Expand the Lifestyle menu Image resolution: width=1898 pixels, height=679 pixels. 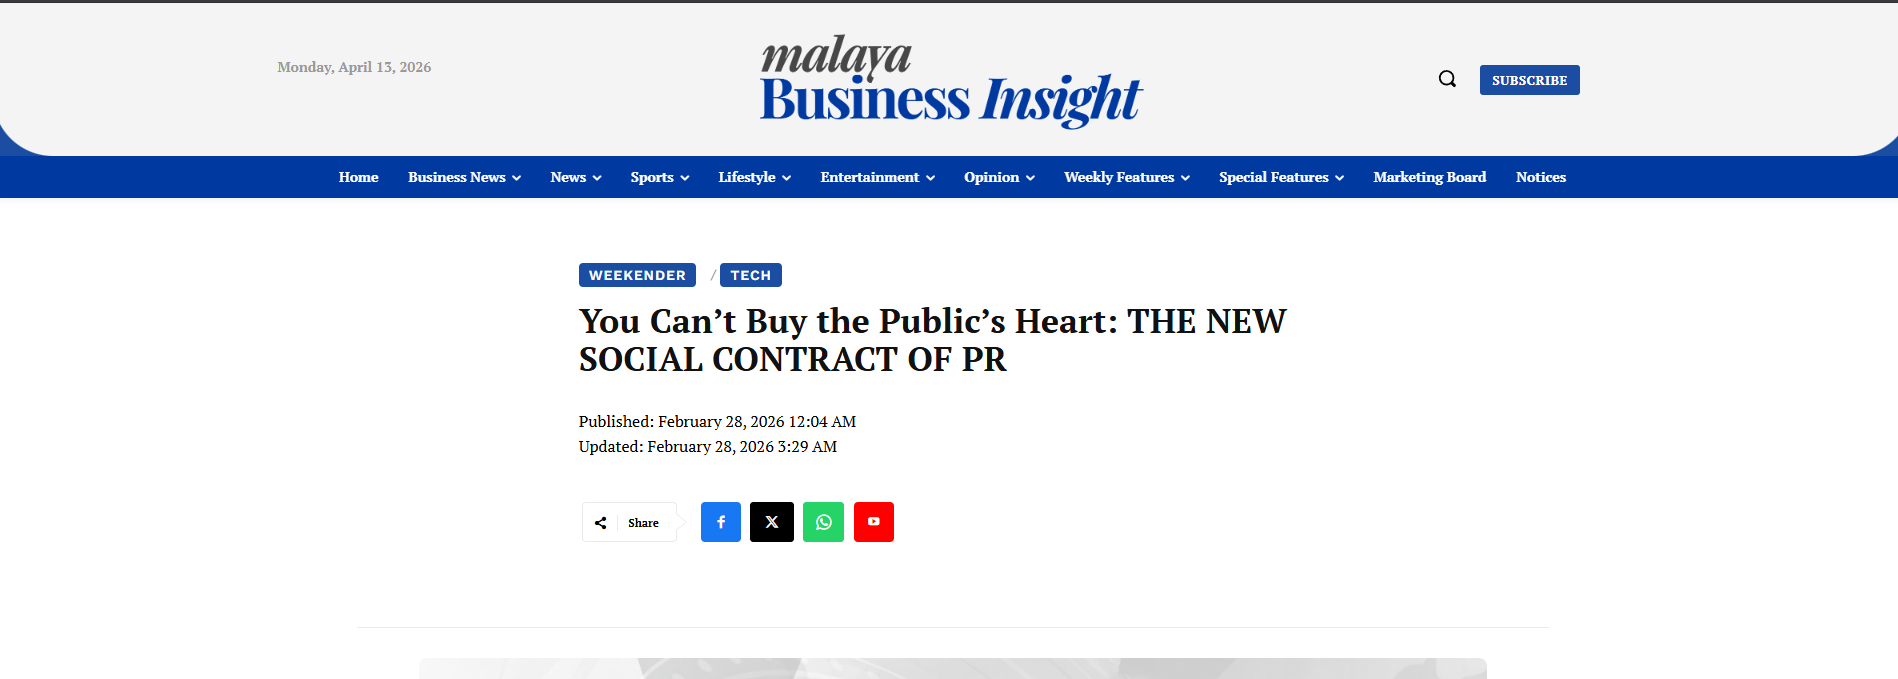754,177
